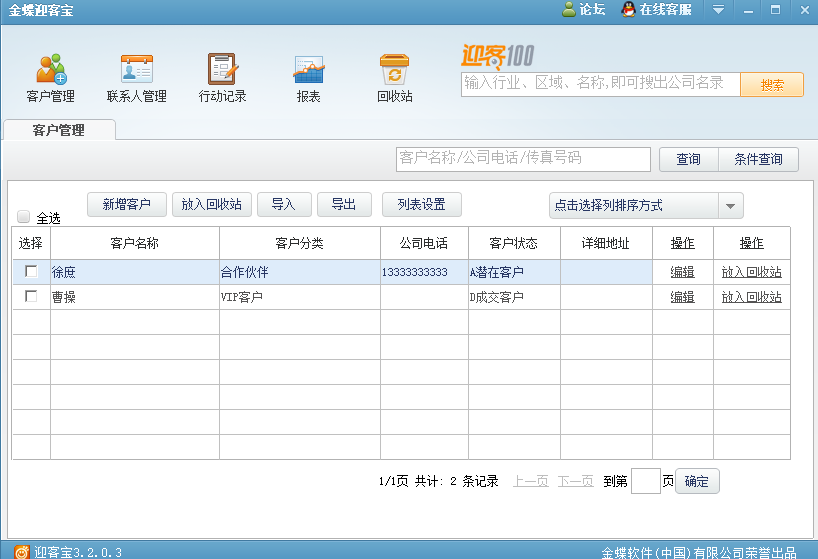This screenshot has width=818, height=559.
Task: Click the 详细地址 column header
Action: tap(606, 243)
